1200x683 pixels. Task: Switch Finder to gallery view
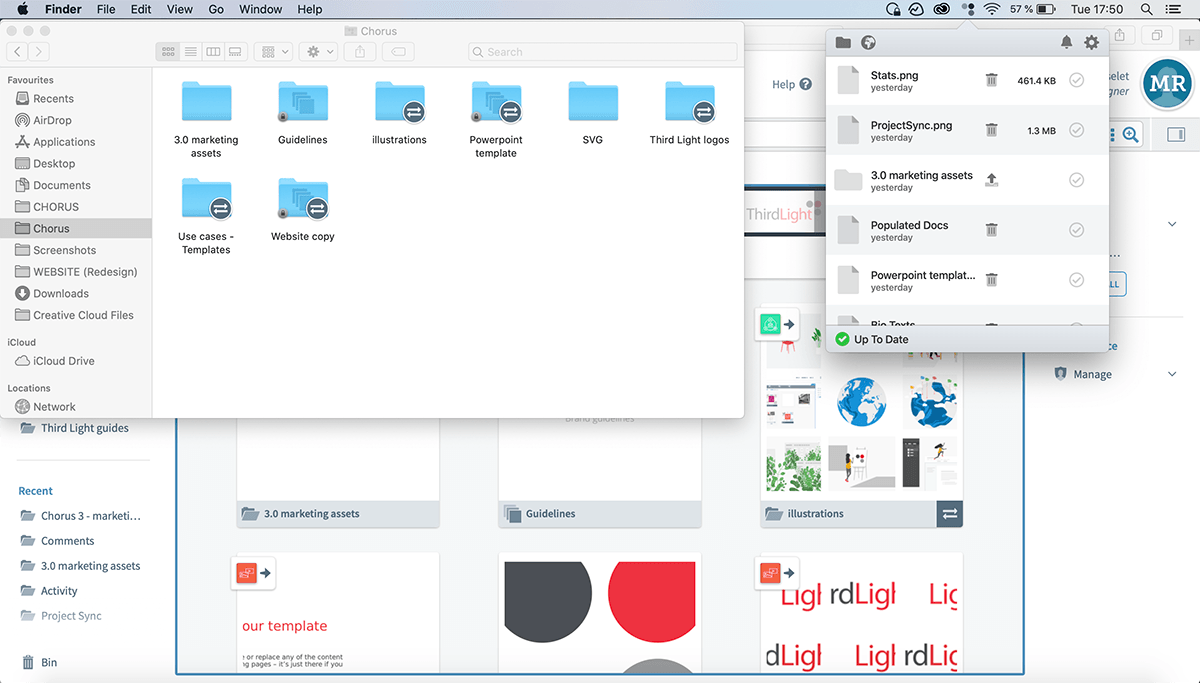point(235,51)
